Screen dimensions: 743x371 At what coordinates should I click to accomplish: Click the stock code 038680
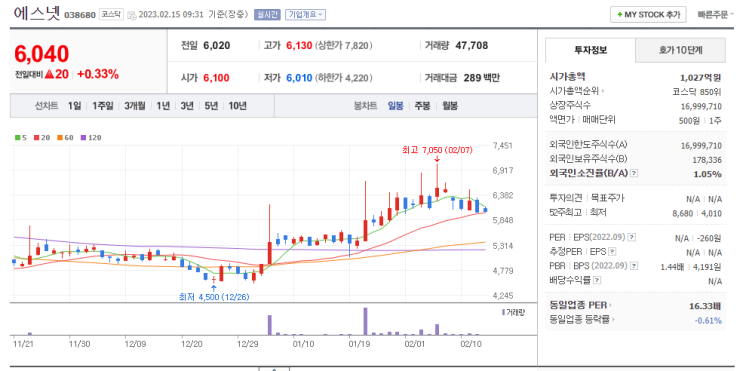[80, 15]
